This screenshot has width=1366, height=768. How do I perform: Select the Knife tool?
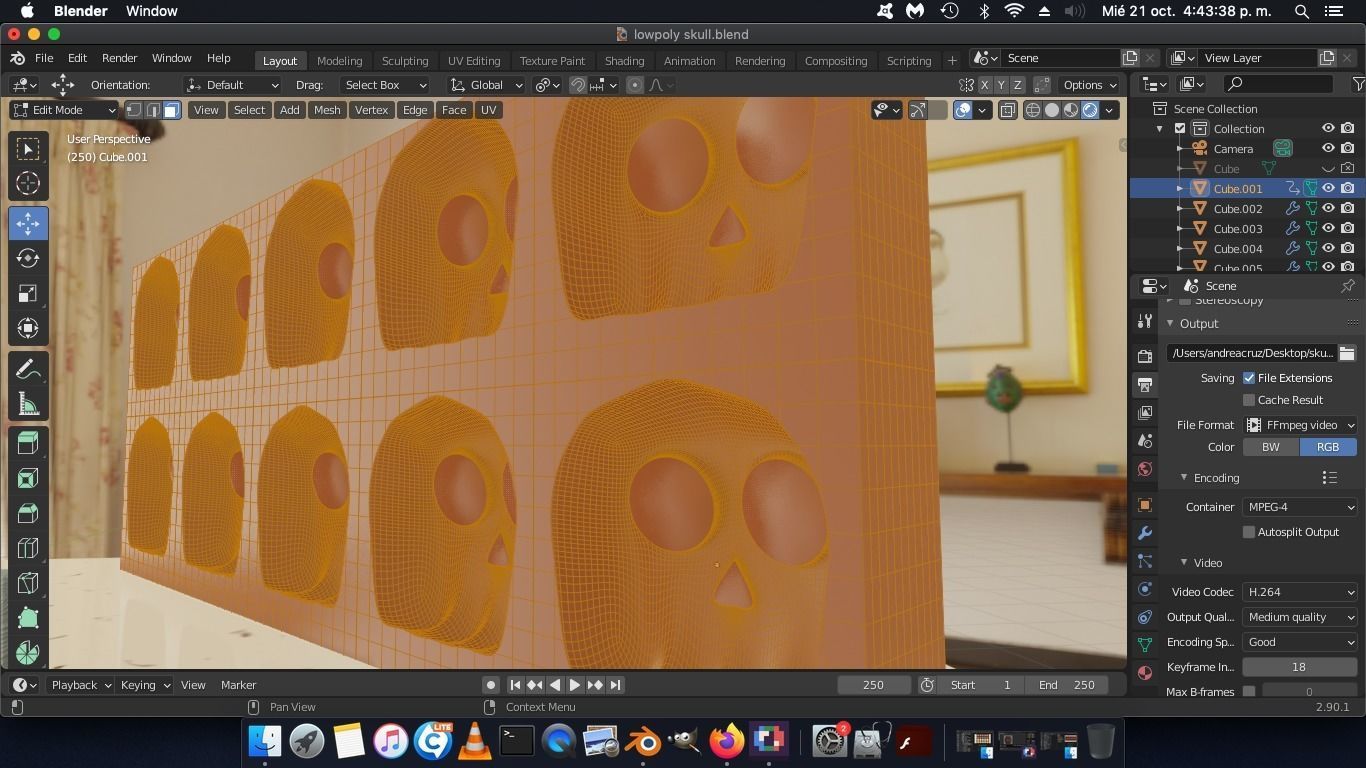28,618
